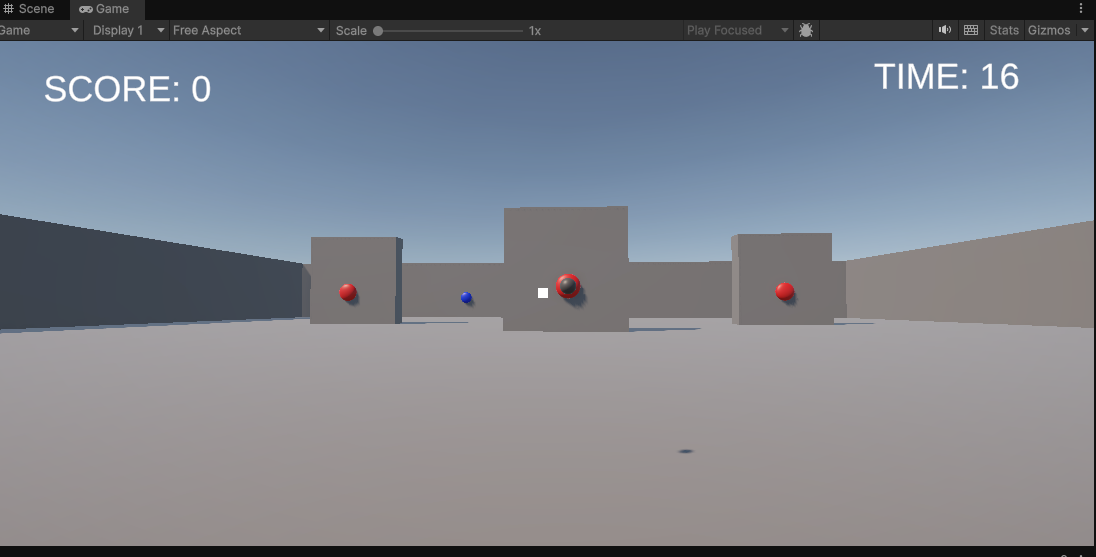This screenshot has height=557, width=1096.
Task: Mute audio with the speaker icon
Action: (x=944, y=30)
